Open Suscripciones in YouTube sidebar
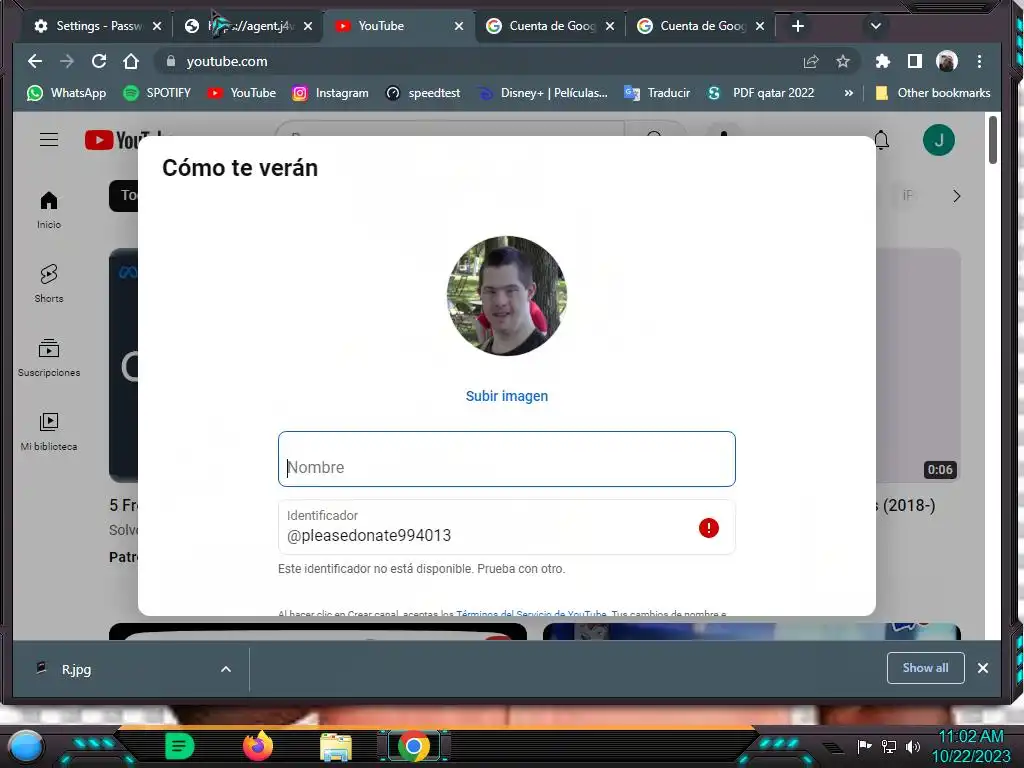The height and width of the screenshot is (768, 1024). [x=49, y=358]
